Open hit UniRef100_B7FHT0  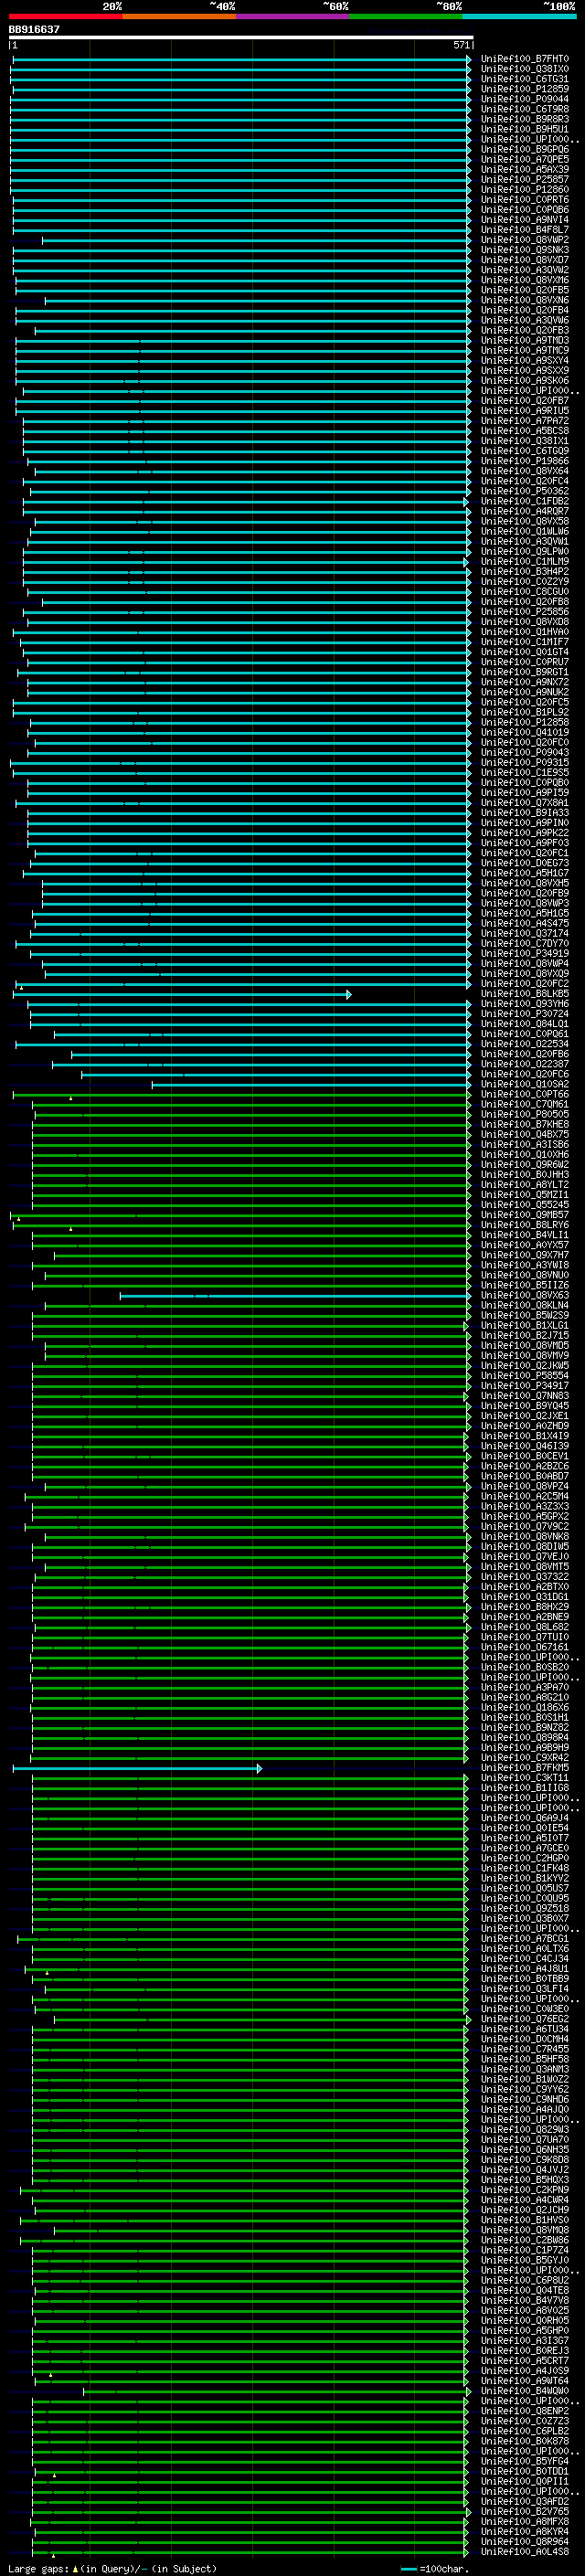(524, 59)
